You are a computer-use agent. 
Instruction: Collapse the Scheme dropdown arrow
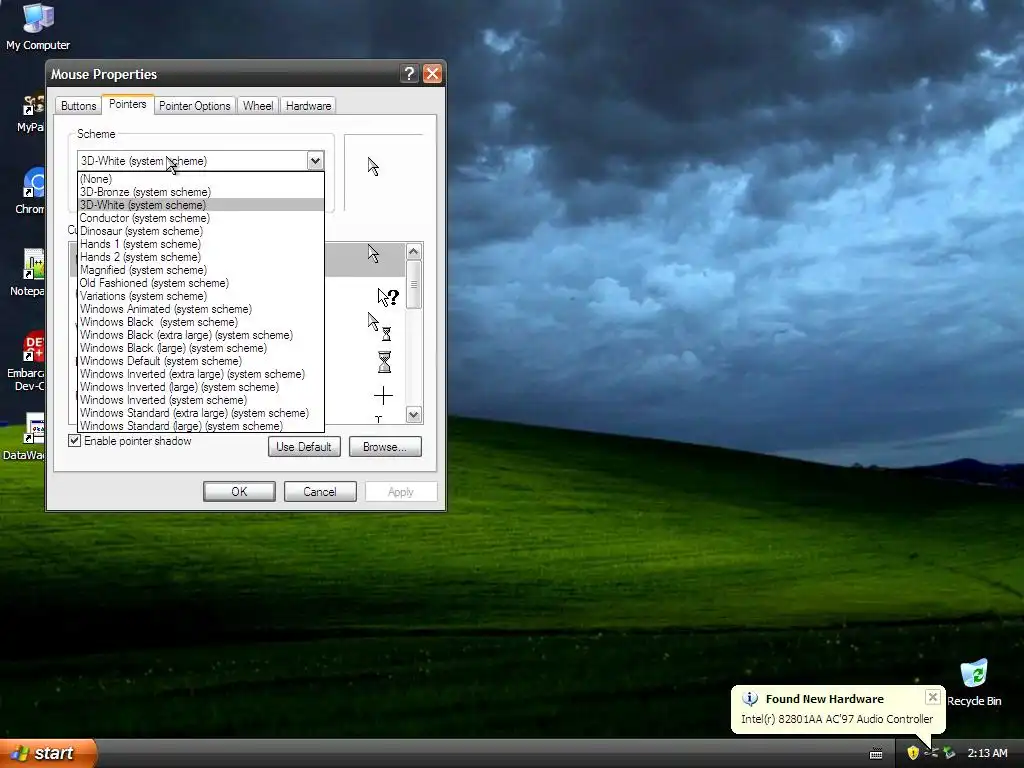tap(315, 161)
